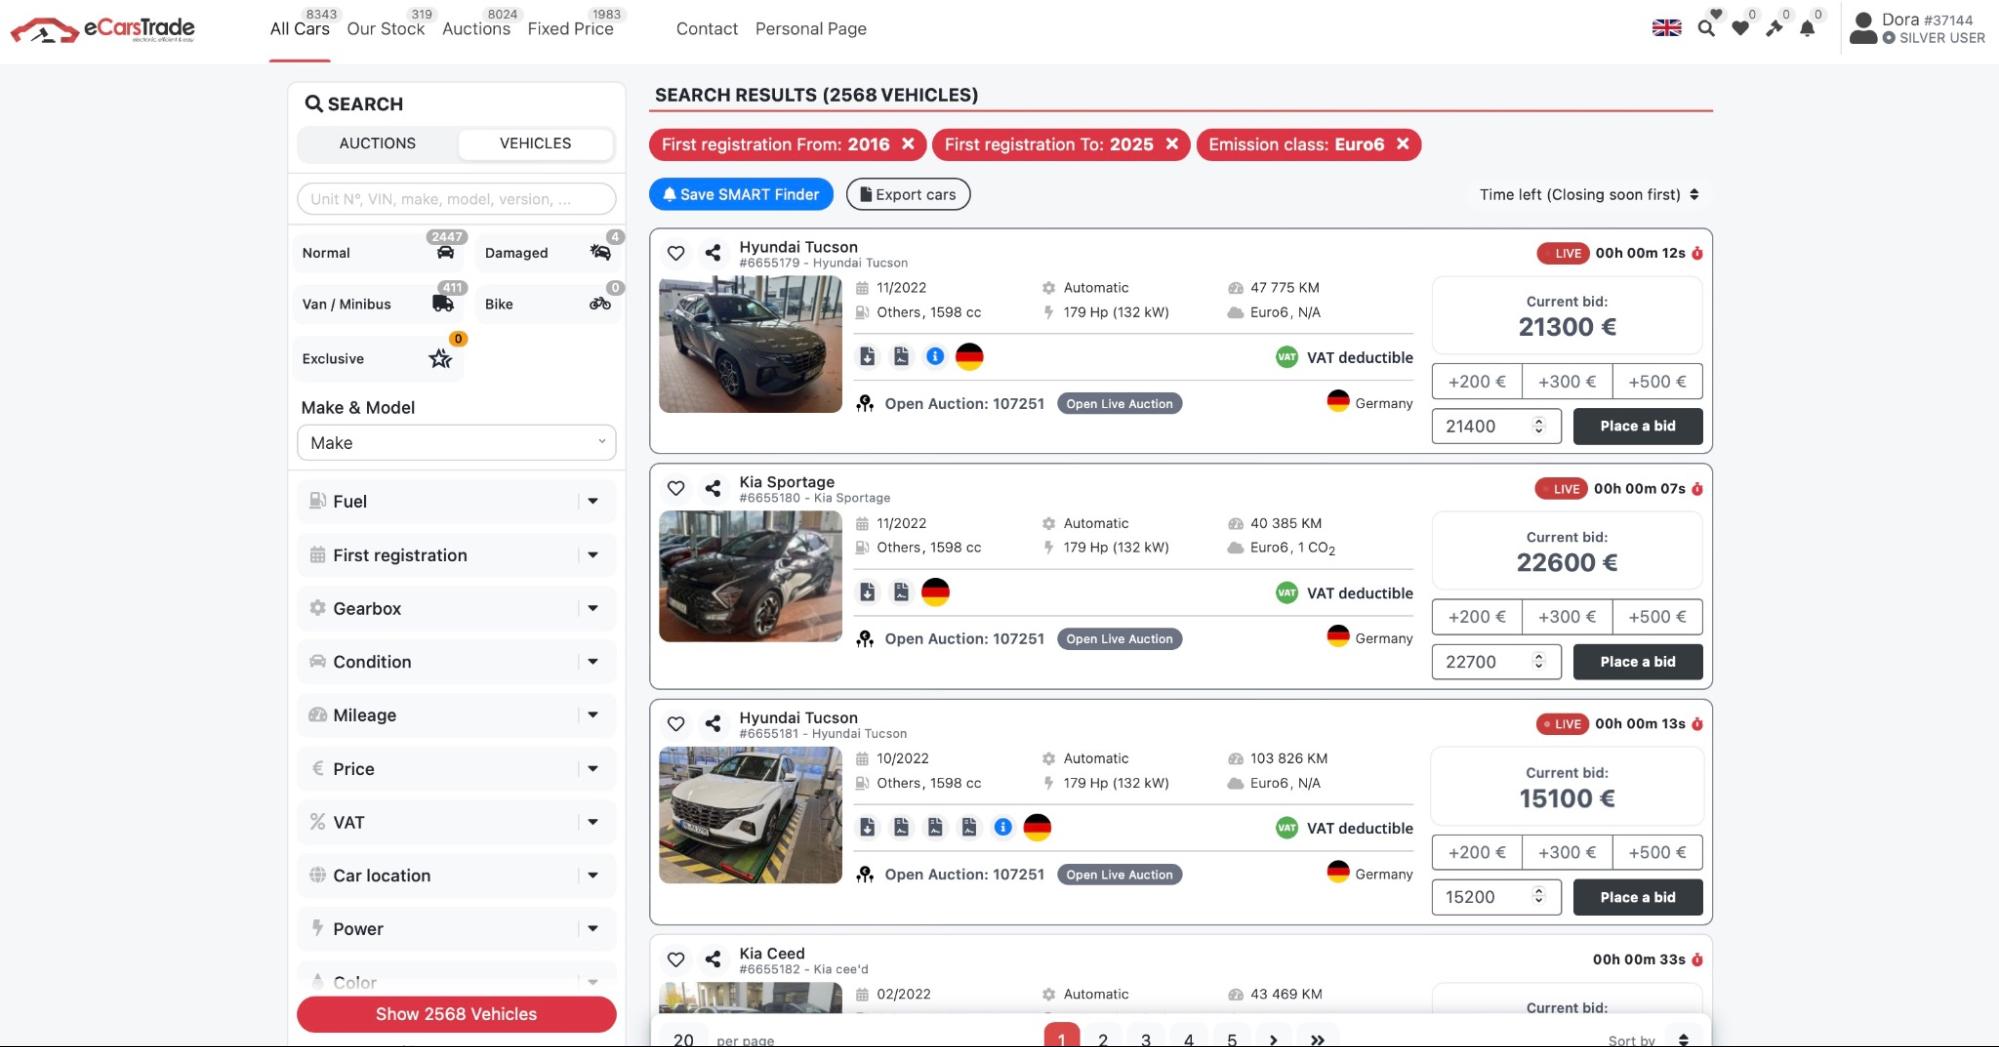The width and height of the screenshot is (1999, 1047).
Task: Expand the Fuel filter section
Action: pos(456,502)
